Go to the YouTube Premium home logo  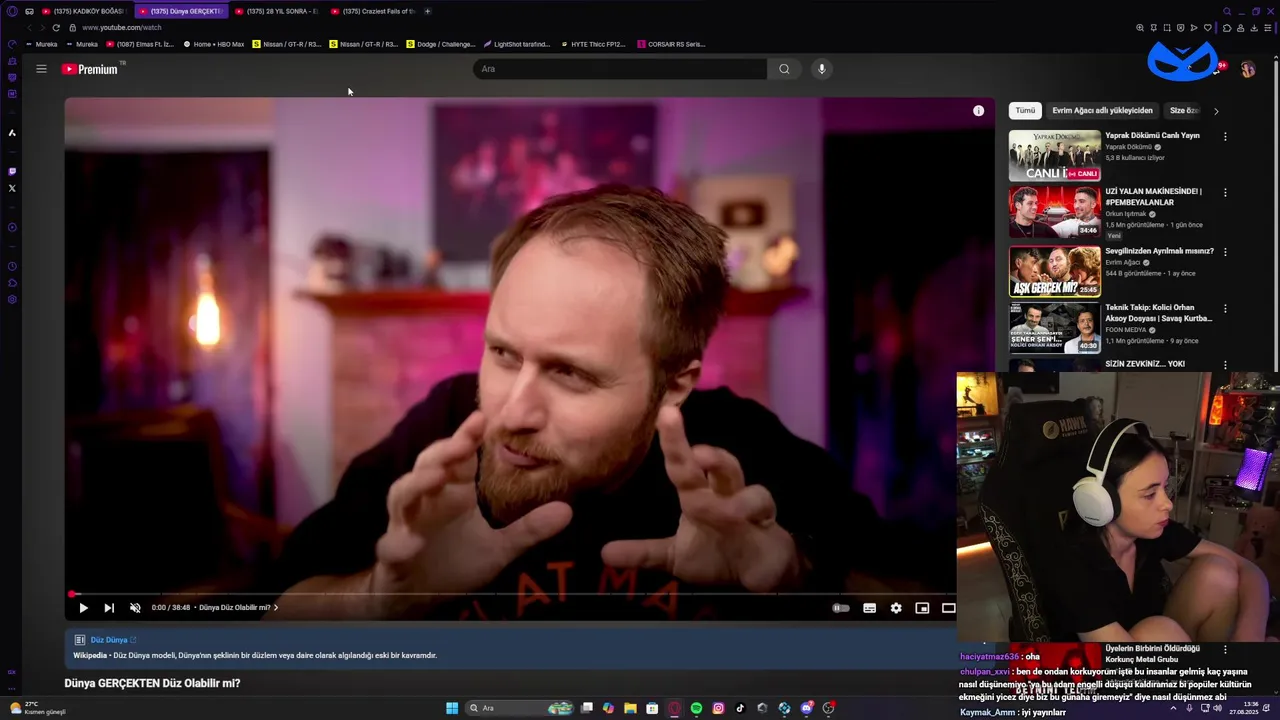(90, 69)
